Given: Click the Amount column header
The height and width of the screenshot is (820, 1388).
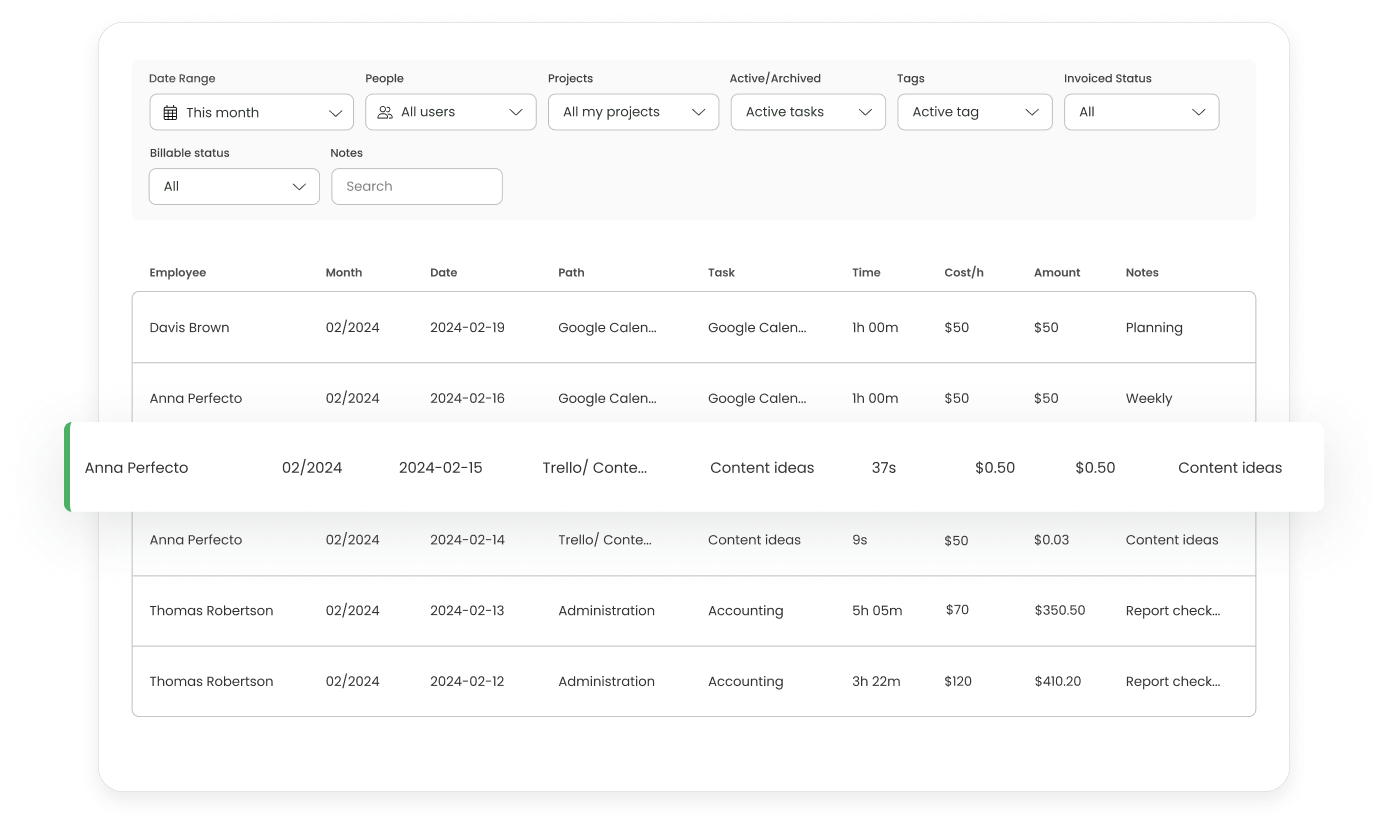Looking at the screenshot, I should click(1057, 272).
